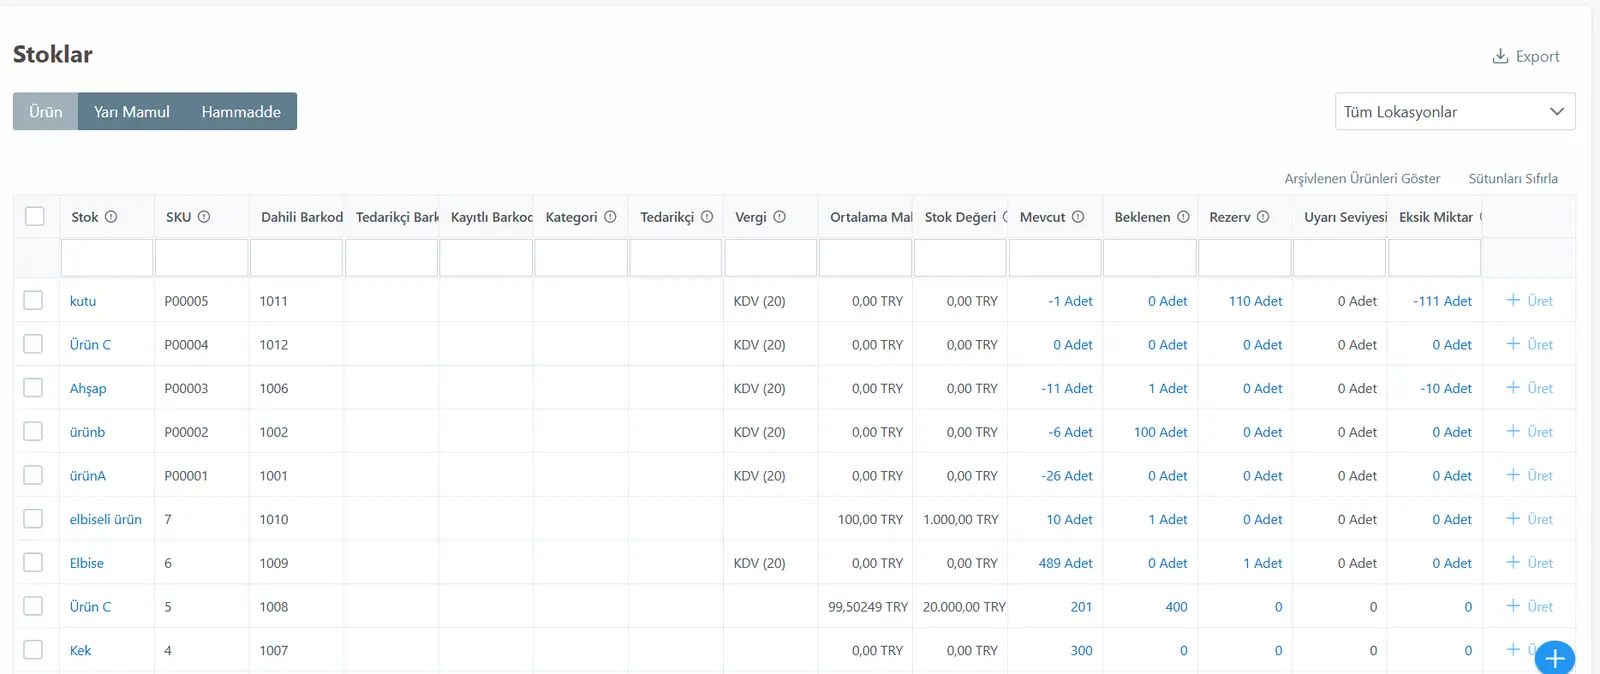
Task: Click the Export download icon
Action: click(1500, 56)
